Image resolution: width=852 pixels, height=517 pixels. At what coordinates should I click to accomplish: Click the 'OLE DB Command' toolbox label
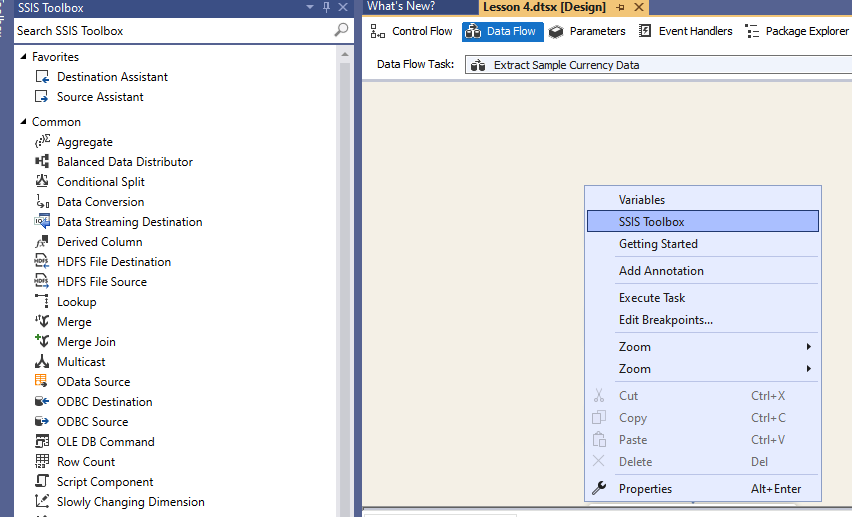tap(106, 441)
